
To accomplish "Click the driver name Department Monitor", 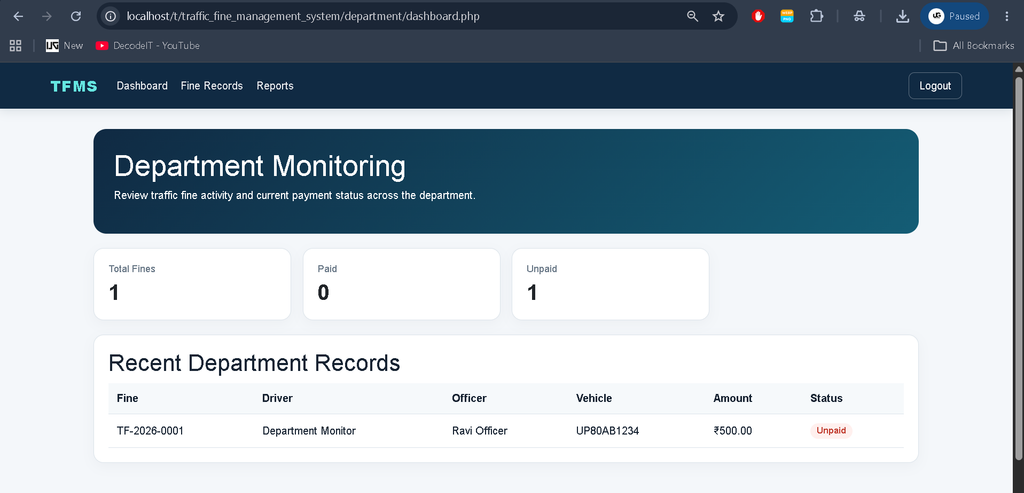I will point(309,431).
